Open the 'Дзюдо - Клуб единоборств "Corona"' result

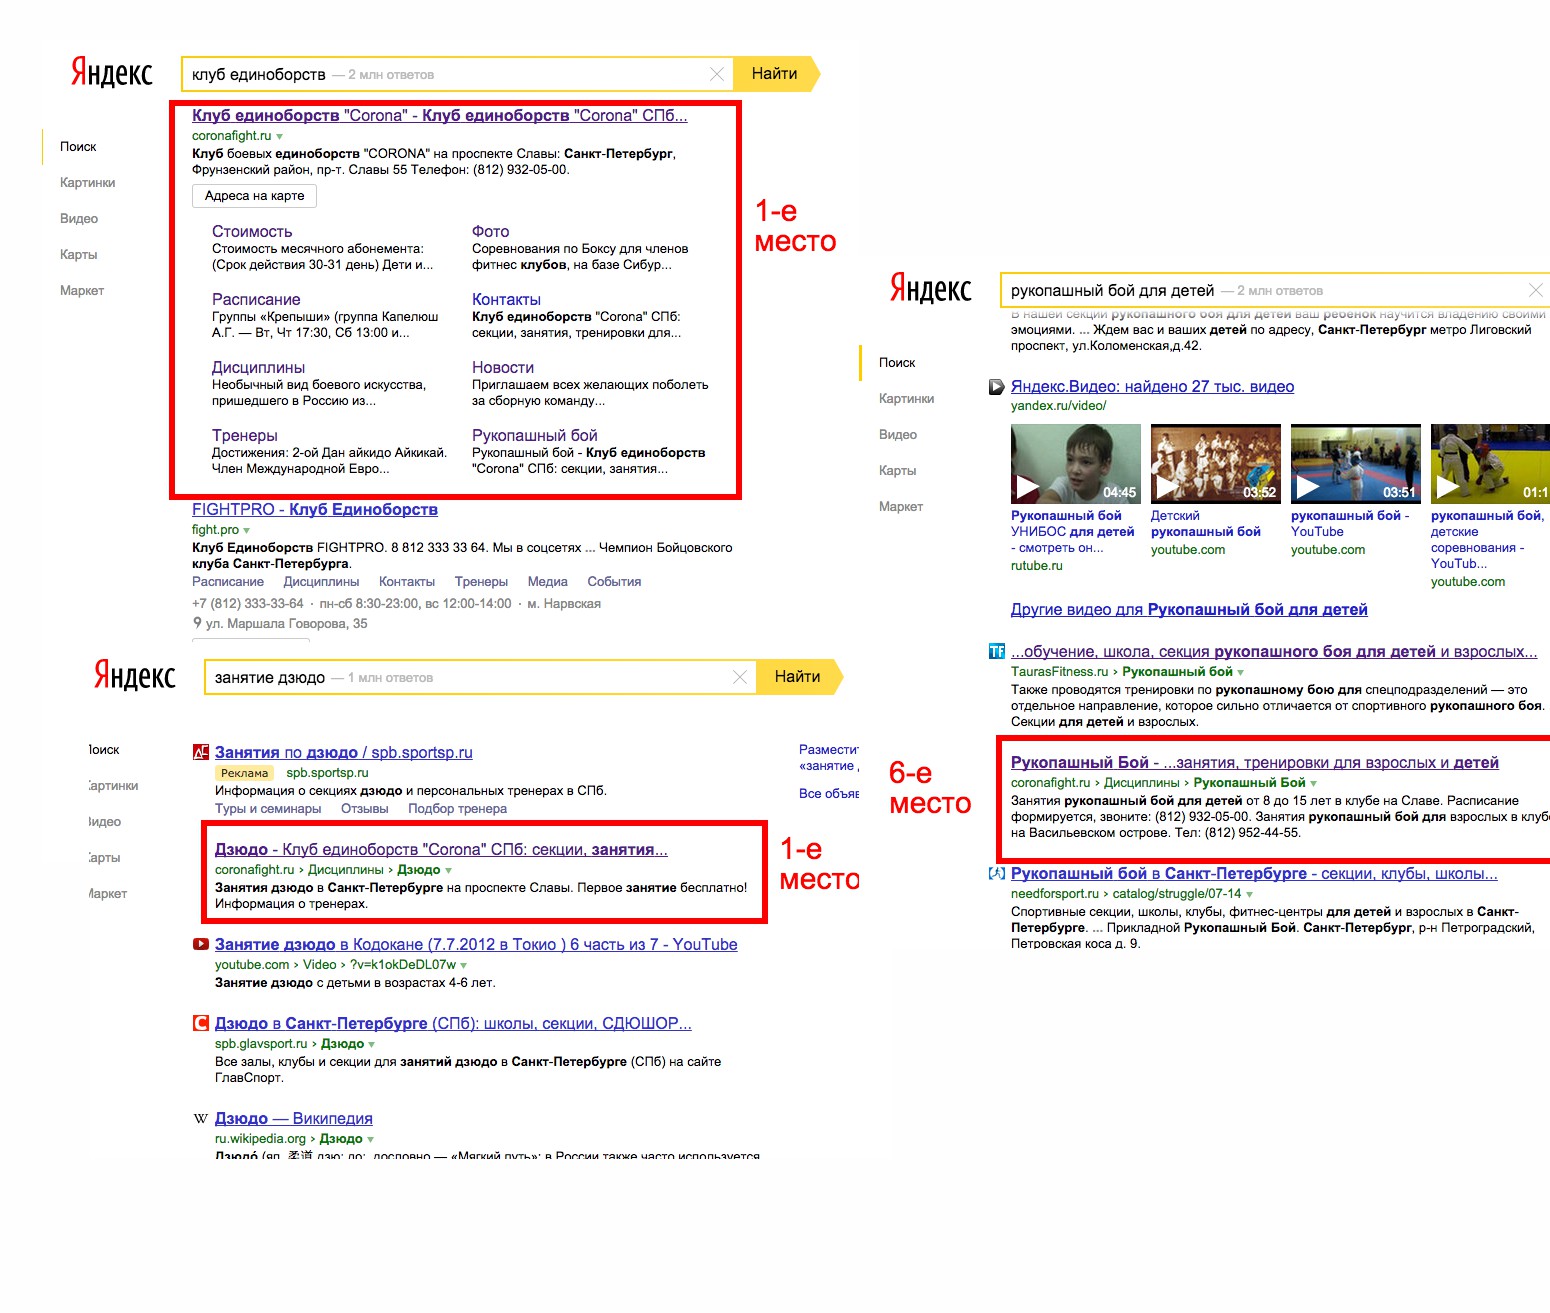(441, 850)
